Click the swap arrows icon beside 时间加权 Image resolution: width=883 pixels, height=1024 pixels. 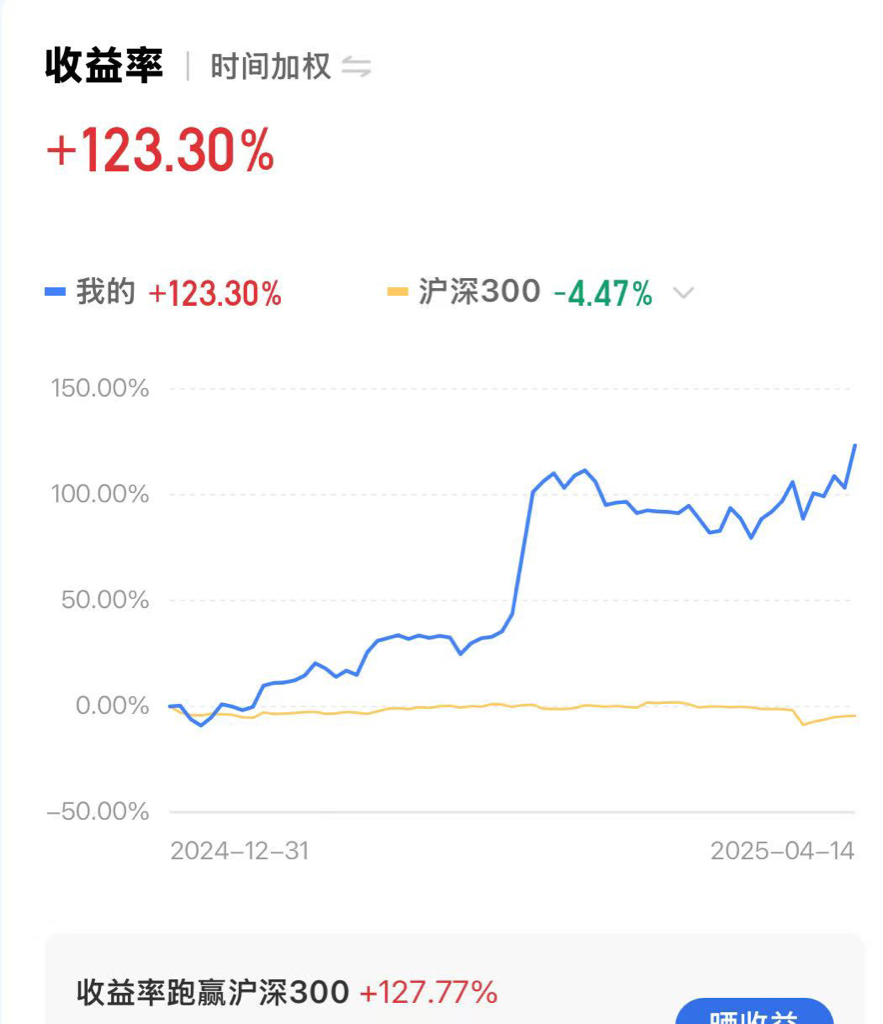click(356, 67)
